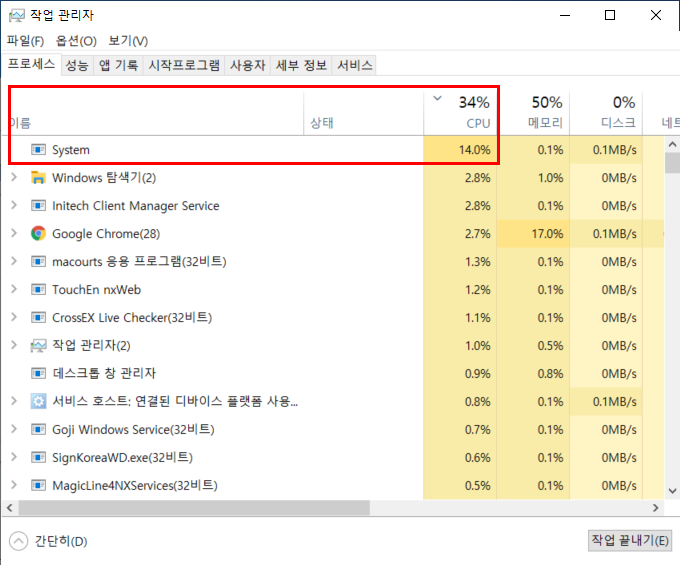Select the 프로세스 tab
This screenshot has width=680, height=565.
(32, 64)
